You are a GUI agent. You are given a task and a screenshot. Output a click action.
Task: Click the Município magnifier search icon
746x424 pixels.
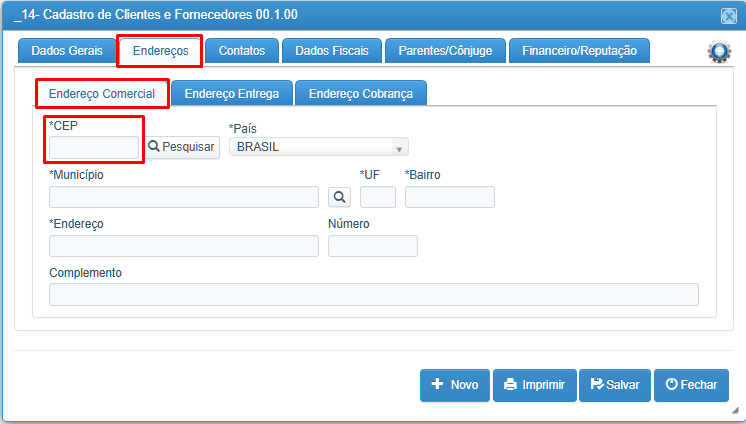point(339,197)
